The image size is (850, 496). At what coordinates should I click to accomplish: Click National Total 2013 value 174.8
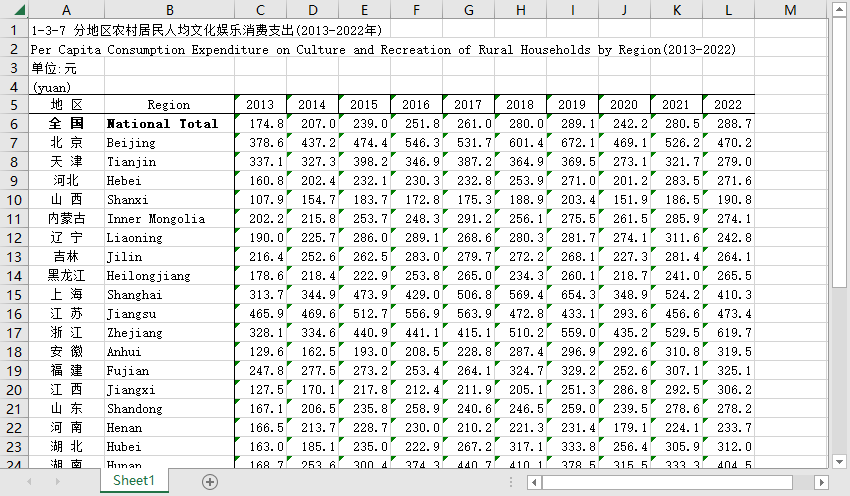[x=260, y=124]
